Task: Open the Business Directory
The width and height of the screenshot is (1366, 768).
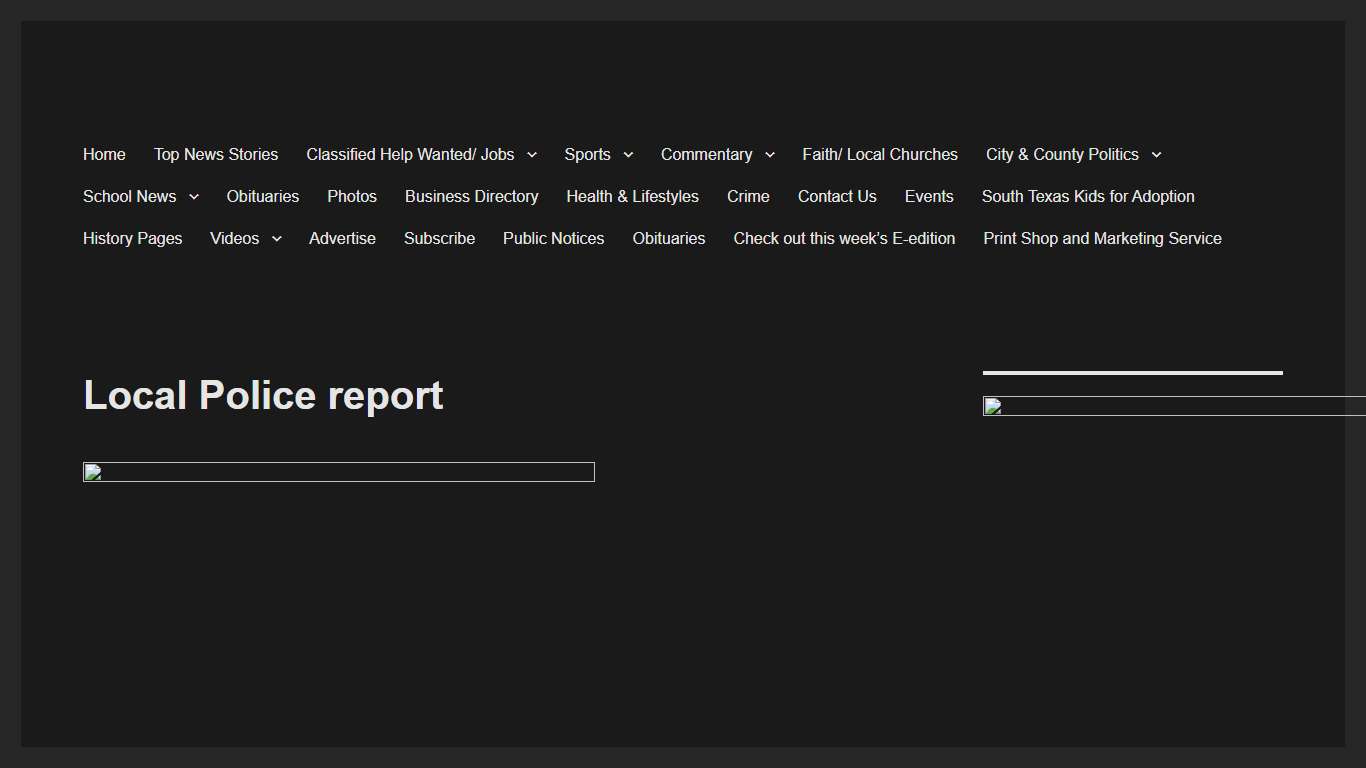Action: click(x=471, y=197)
